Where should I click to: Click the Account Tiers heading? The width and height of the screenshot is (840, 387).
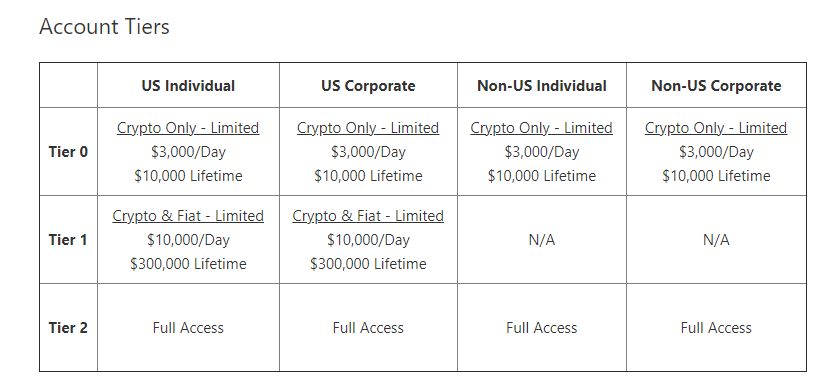tap(104, 27)
